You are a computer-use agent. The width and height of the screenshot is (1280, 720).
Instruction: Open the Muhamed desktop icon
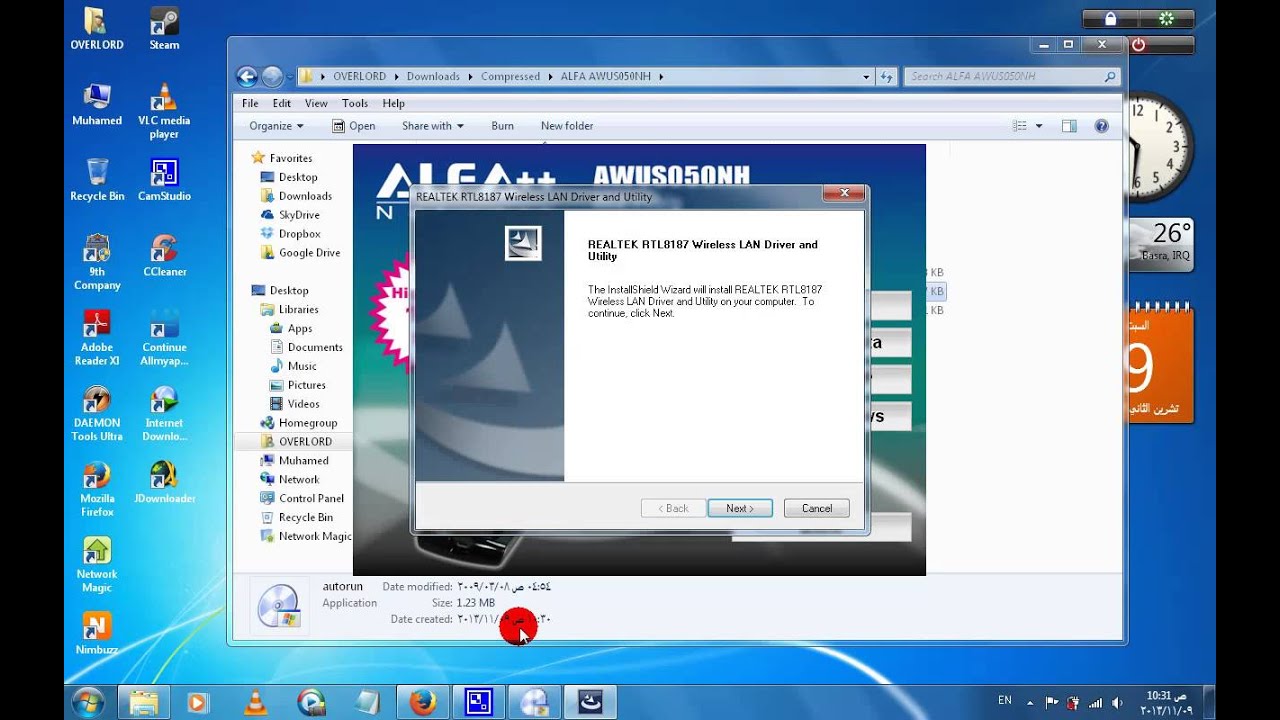(97, 104)
